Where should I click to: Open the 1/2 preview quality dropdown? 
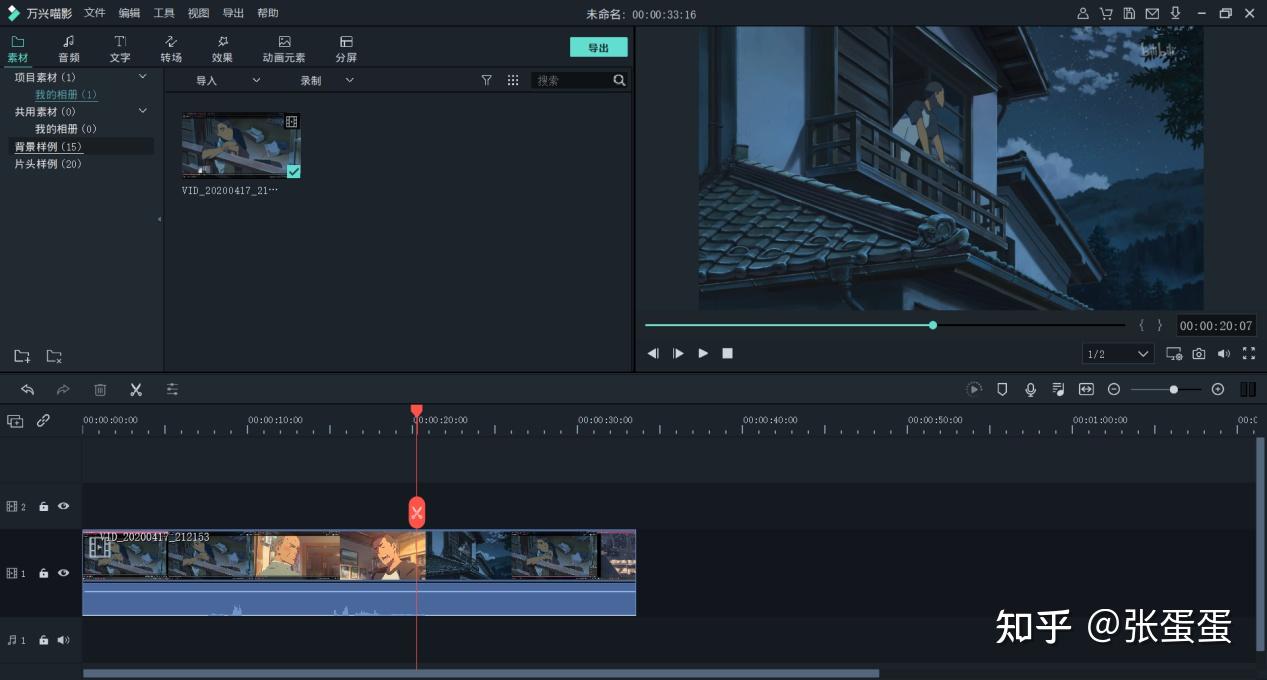(x=1119, y=354)
